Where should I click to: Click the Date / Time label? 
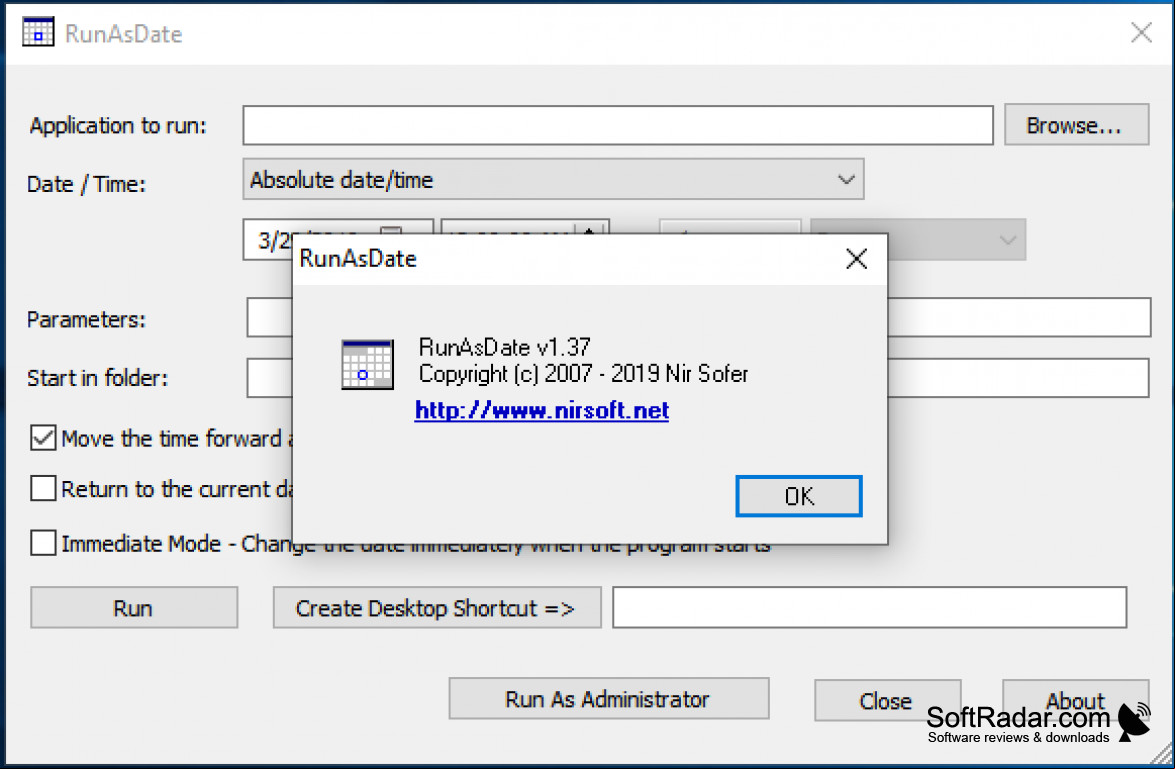tap(86, 184)
